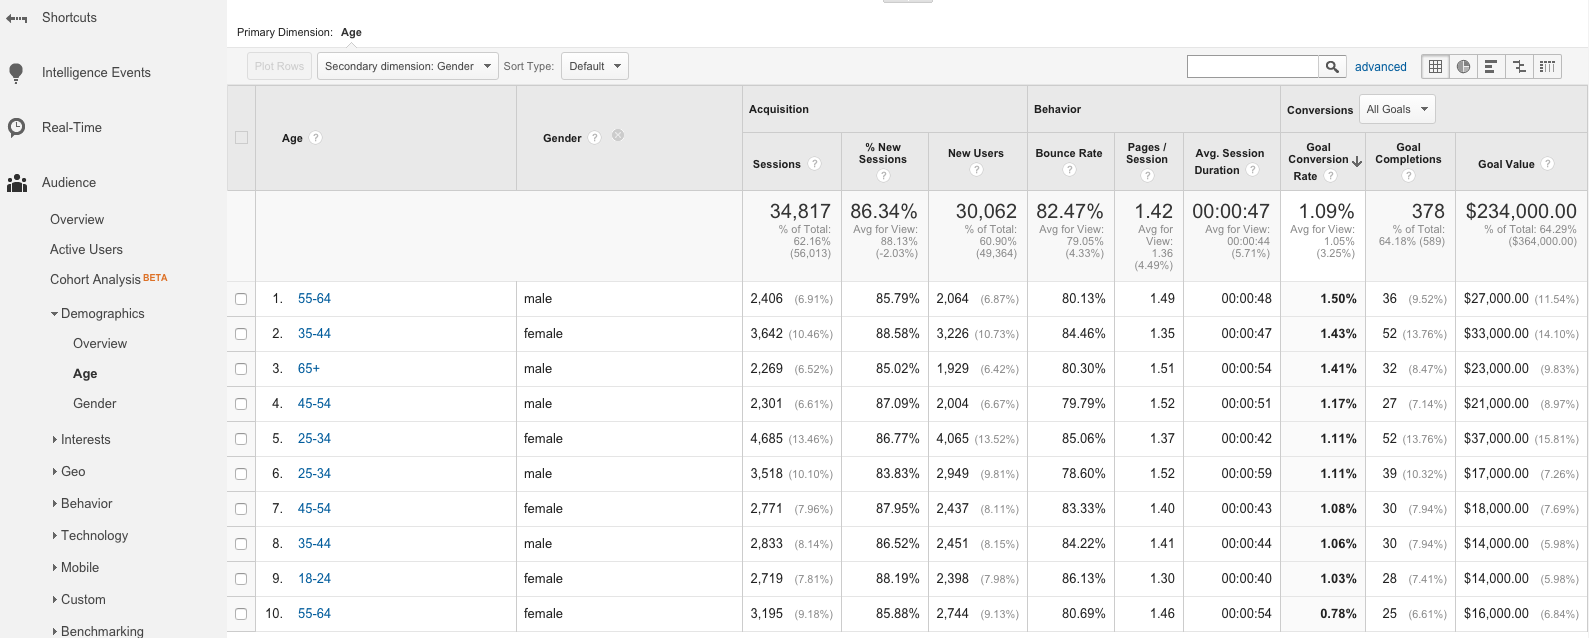Select the pivot table view icon
This screenshot has height=638, width=1589.
1547,67
